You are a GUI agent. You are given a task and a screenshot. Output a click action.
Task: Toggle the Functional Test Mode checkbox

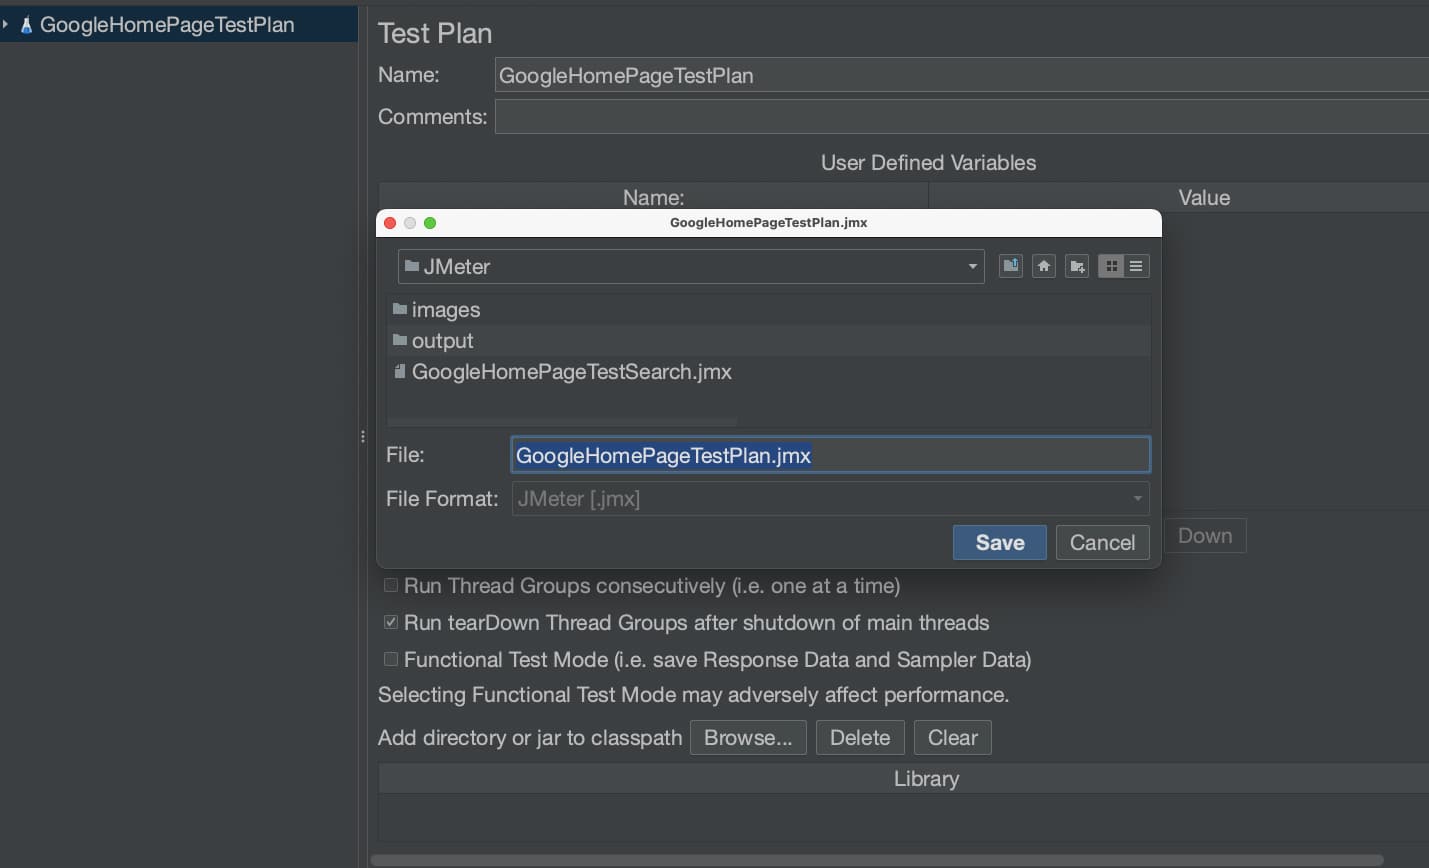pyautogui.click(x=391, y=660)
